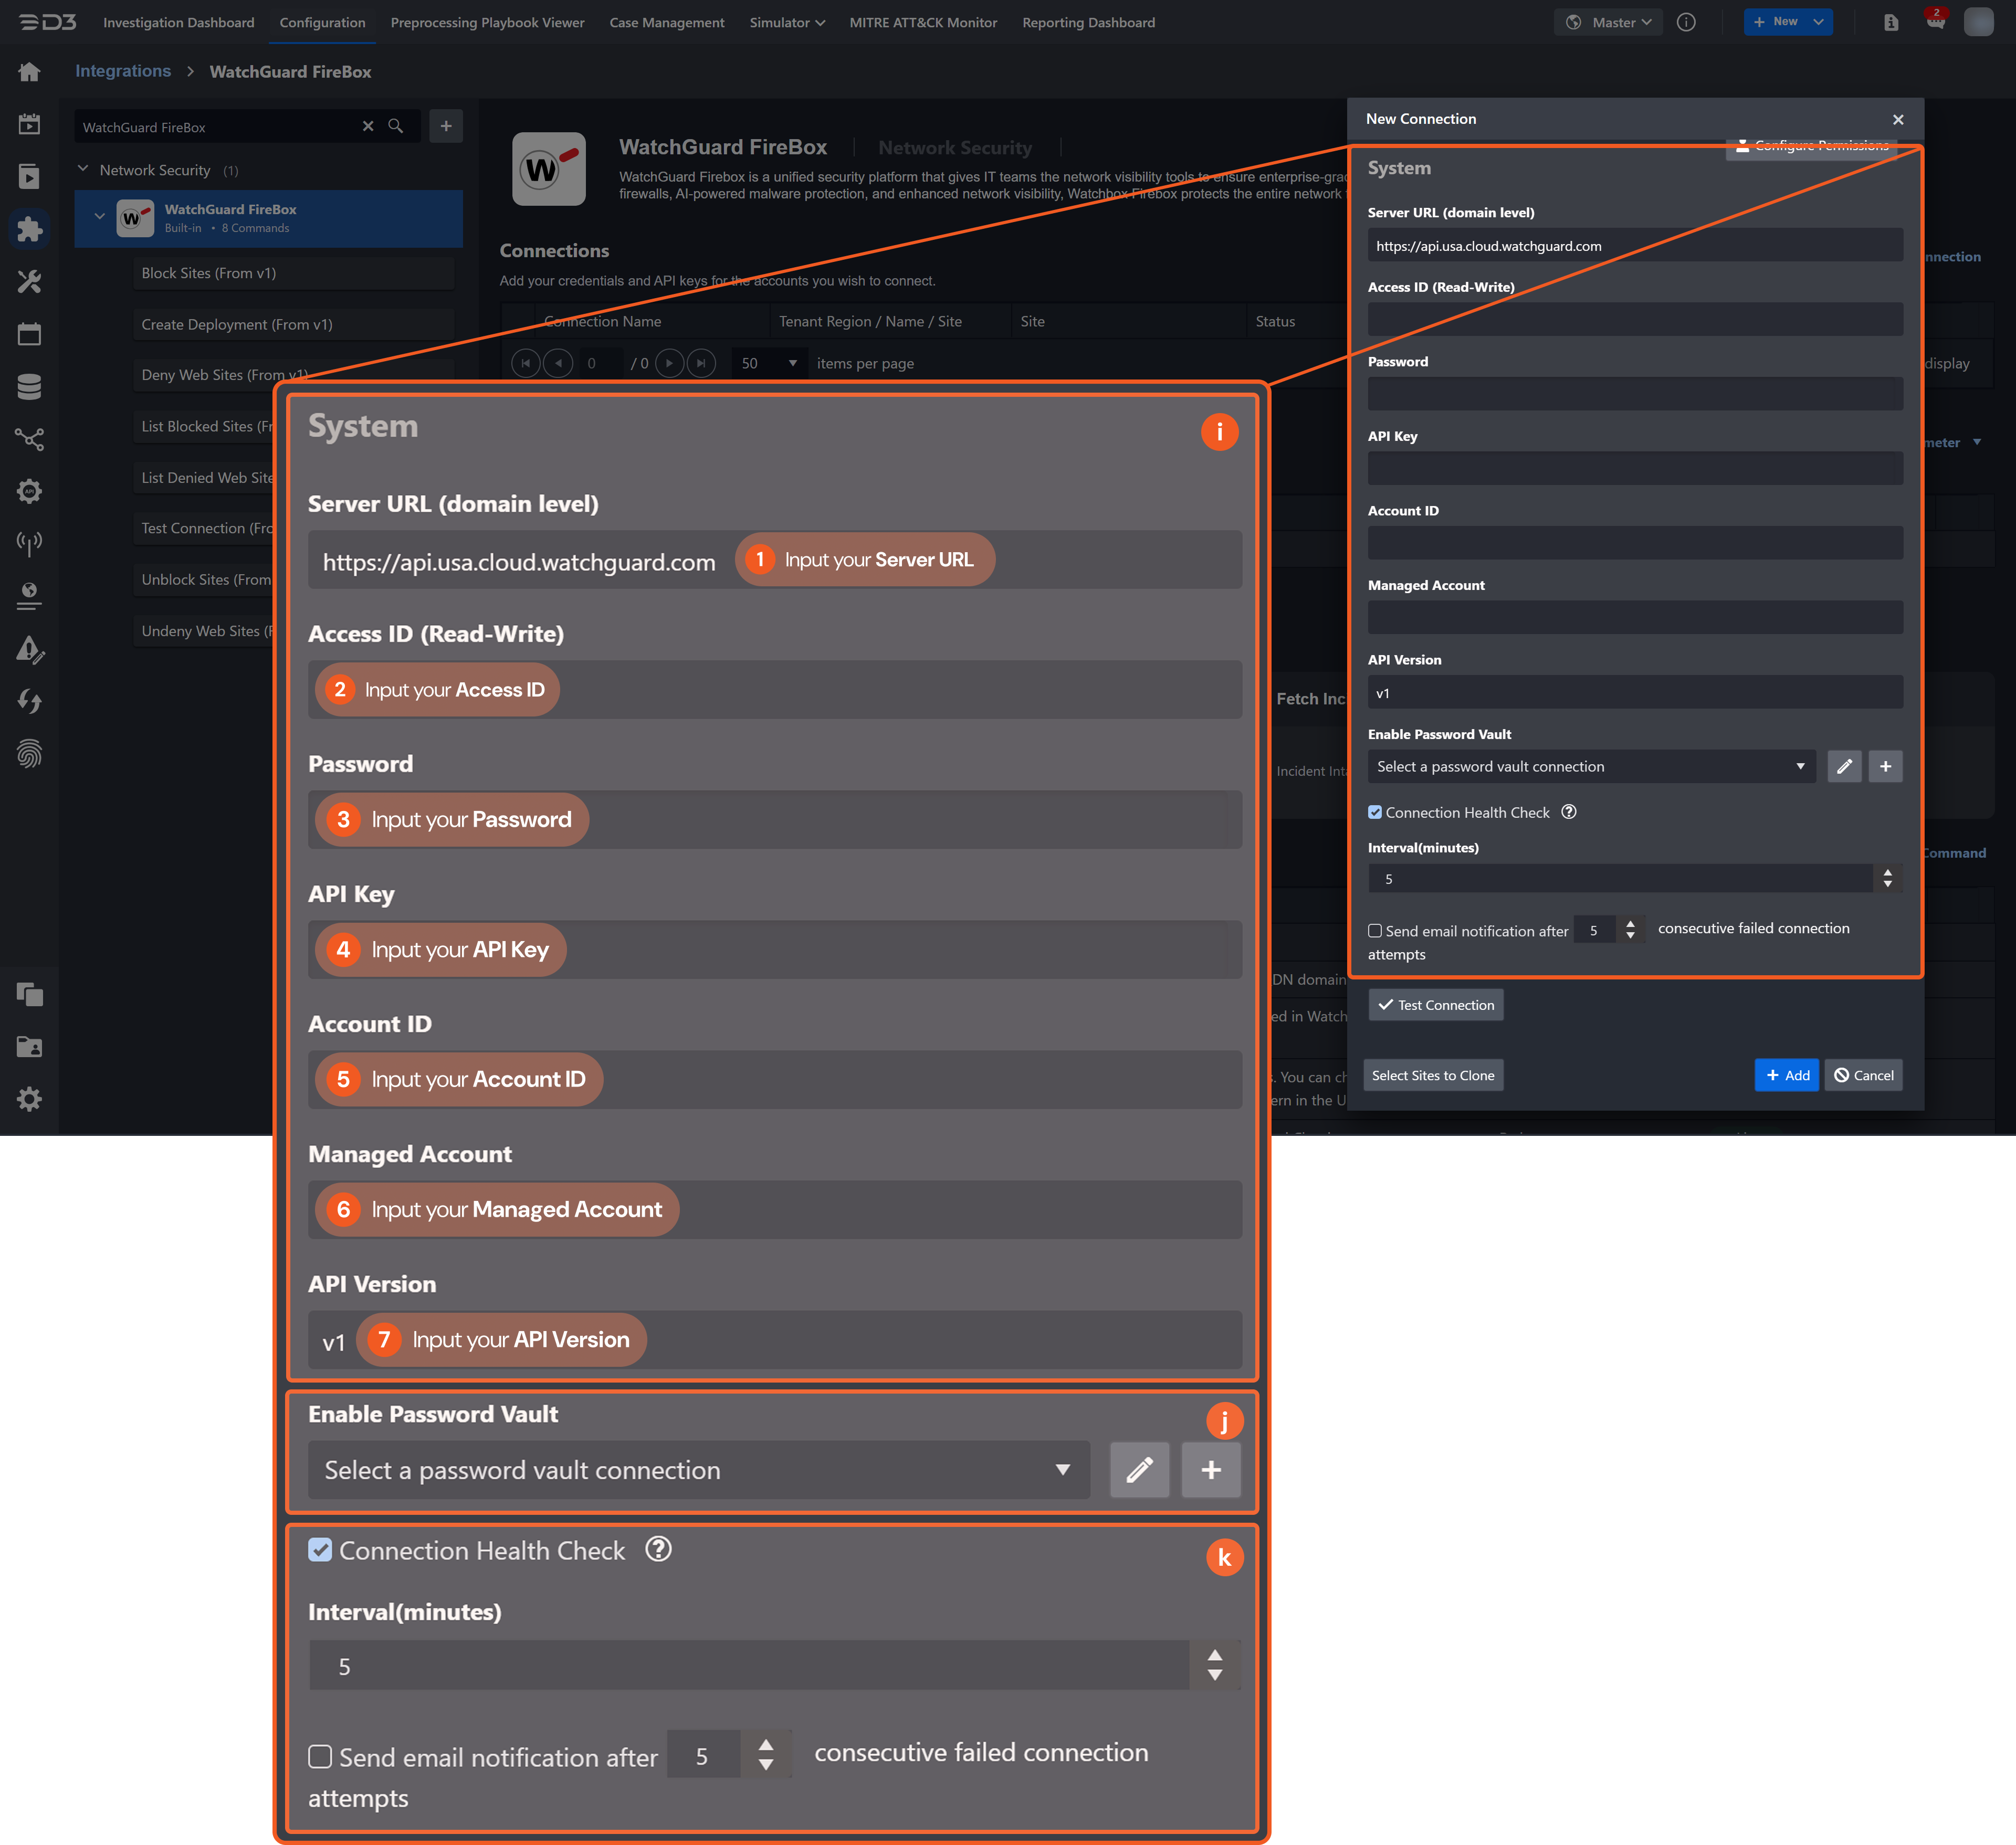This screenshot has width=2016, height=1845.
Task: Toggle Connection Health Check checkbox
Action: 1375,812
